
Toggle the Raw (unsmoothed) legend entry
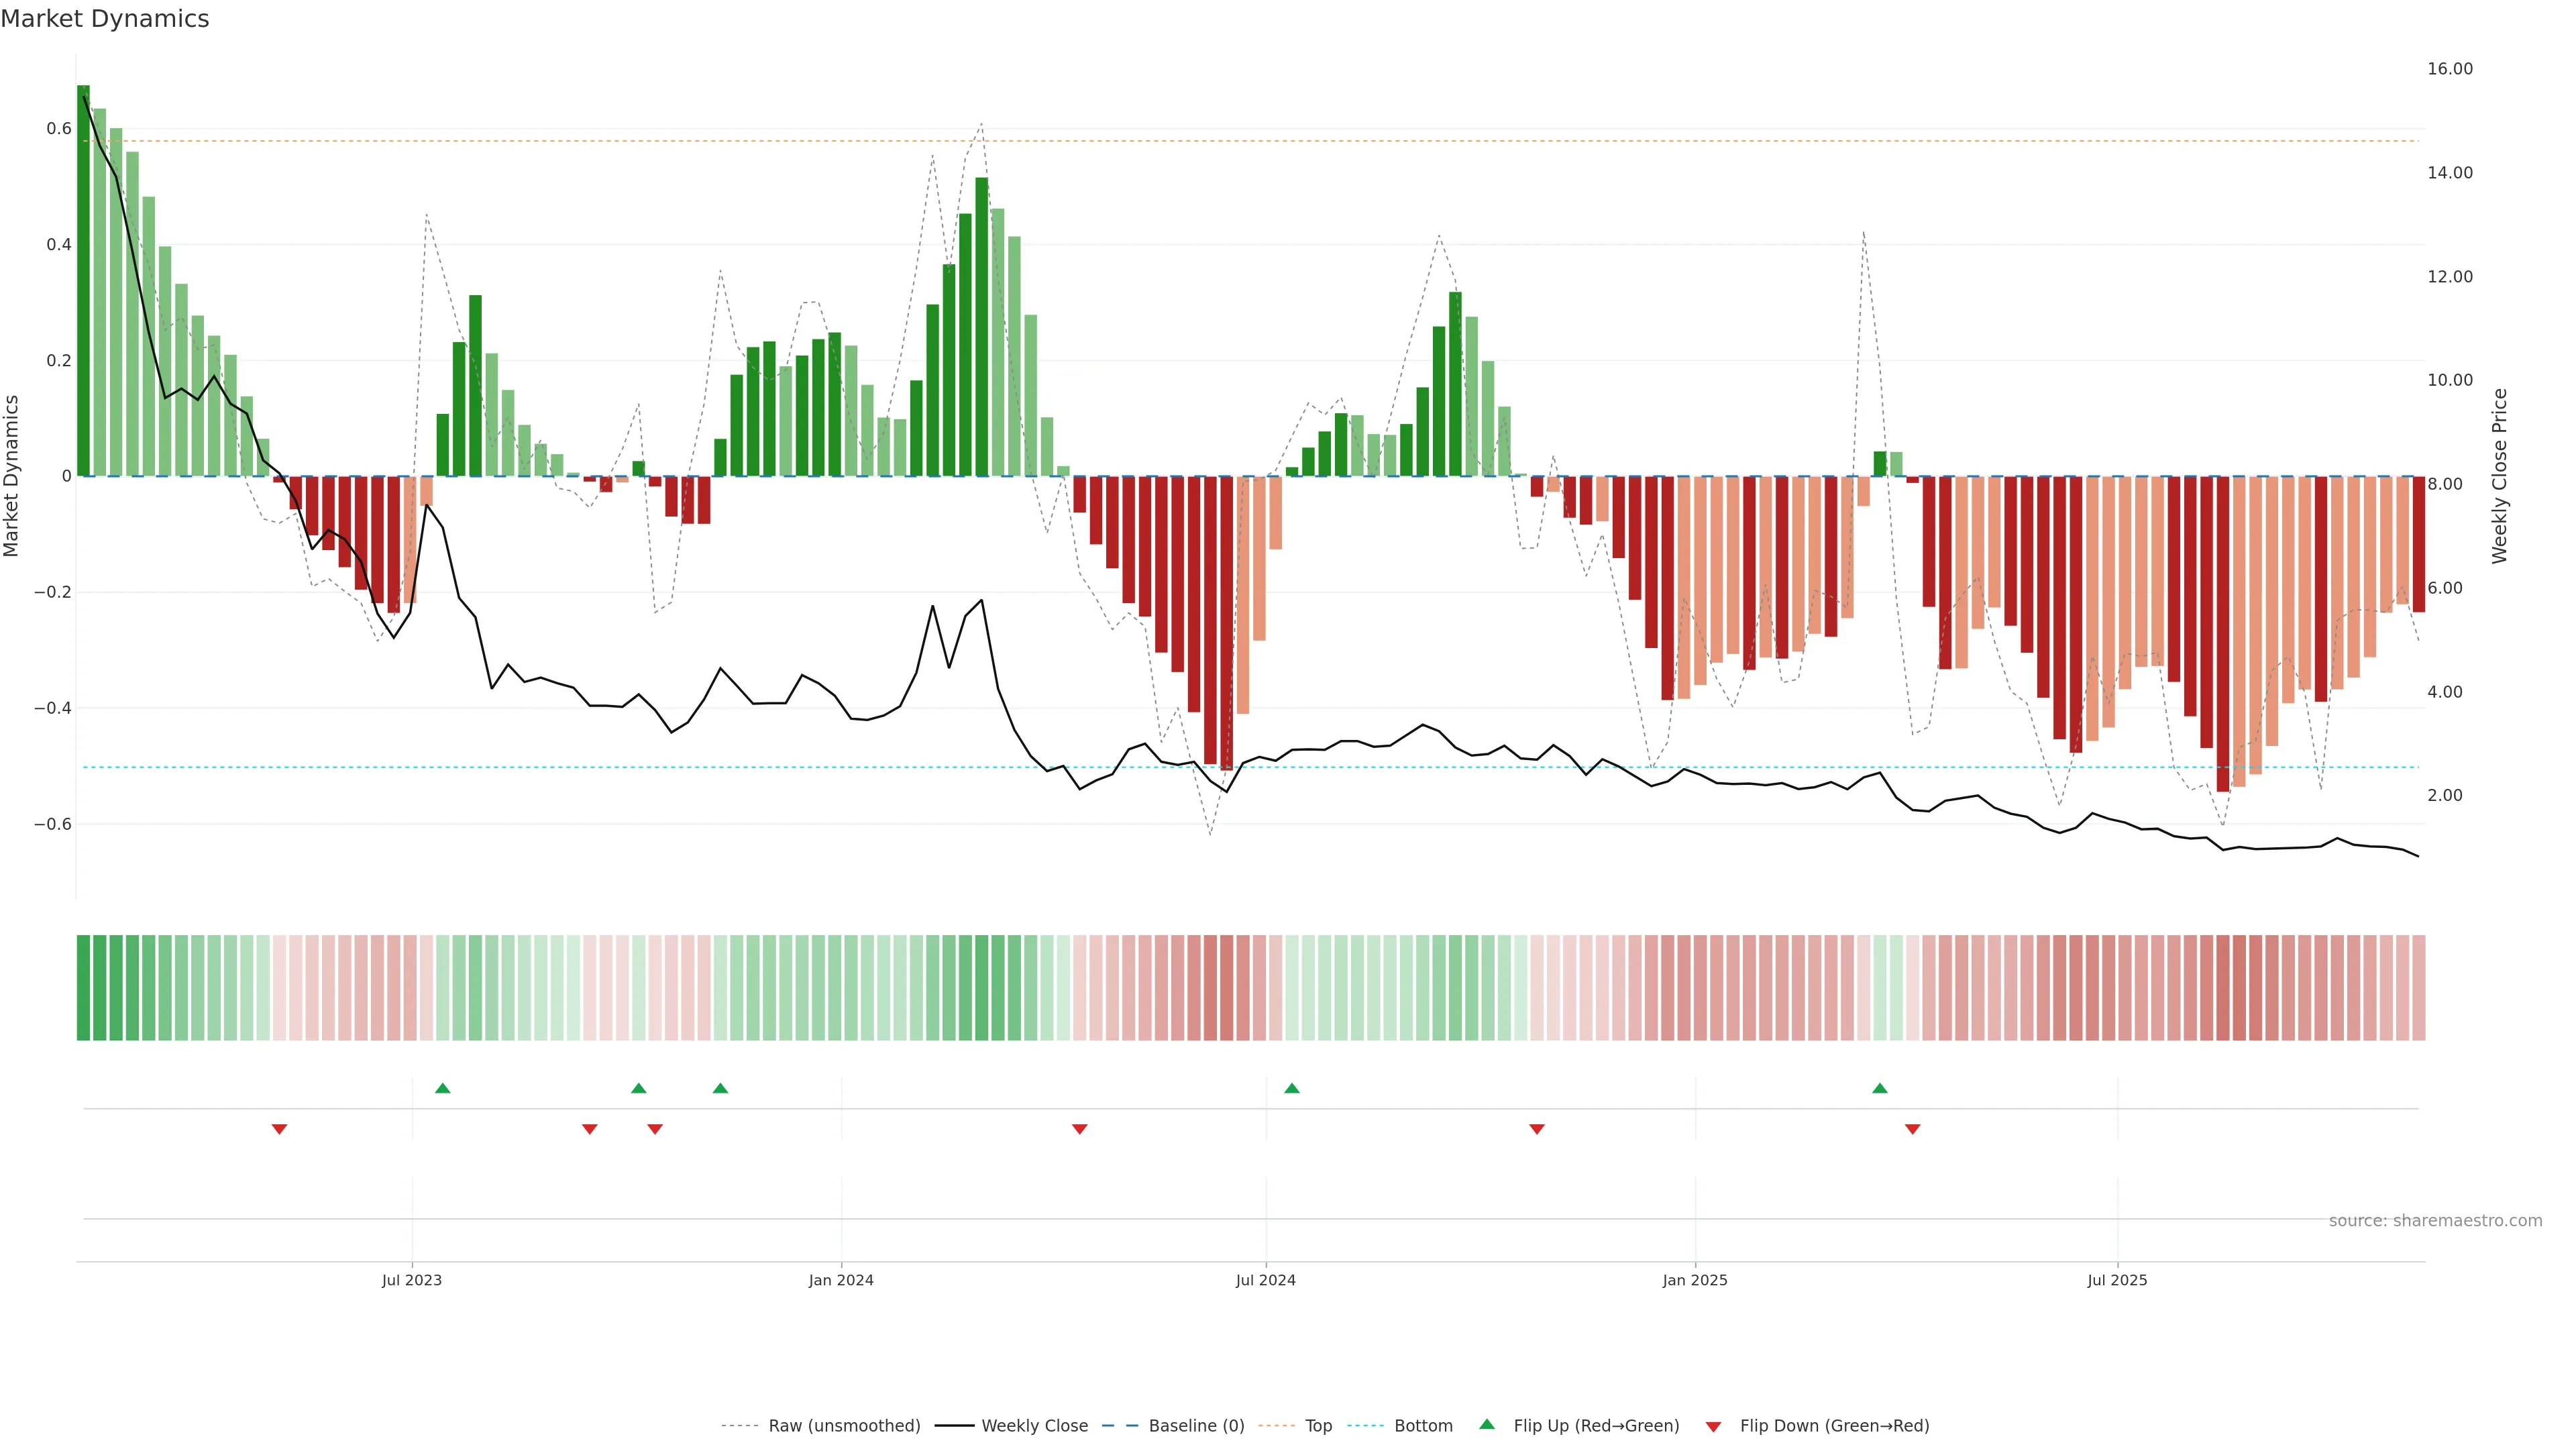click(x=843, y=1426)
